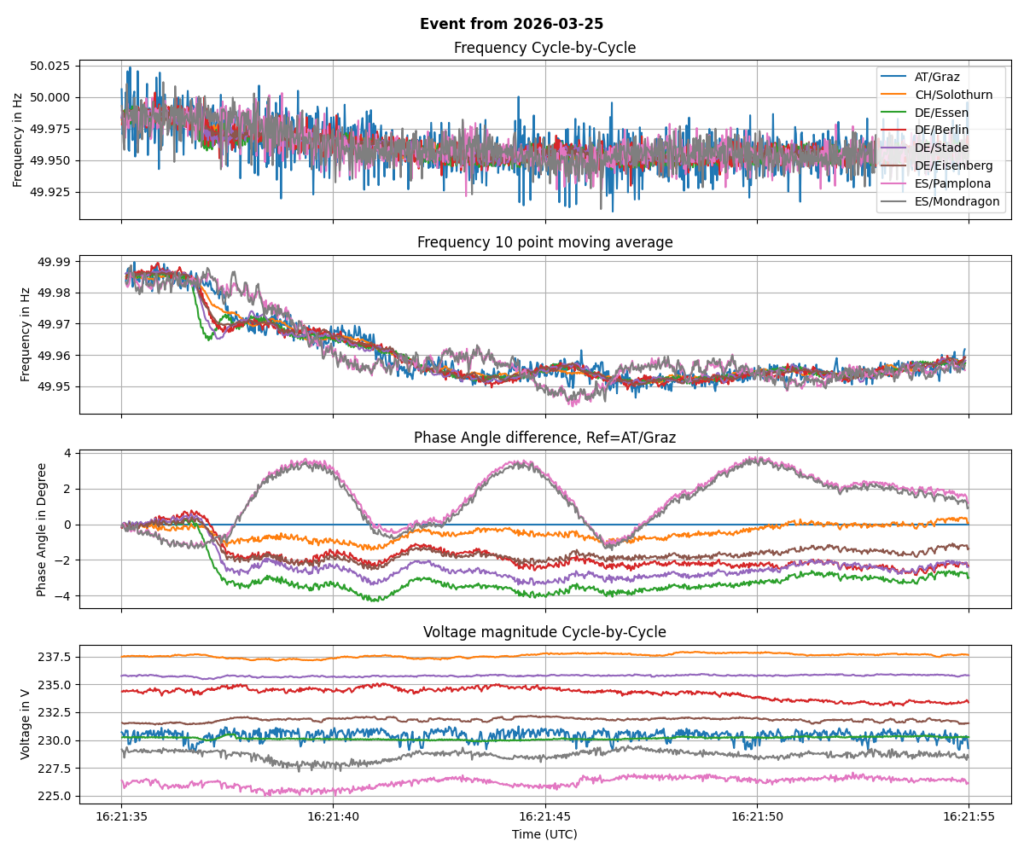
Task: Click the 16:21:35 time tick label
Action: 122,816
